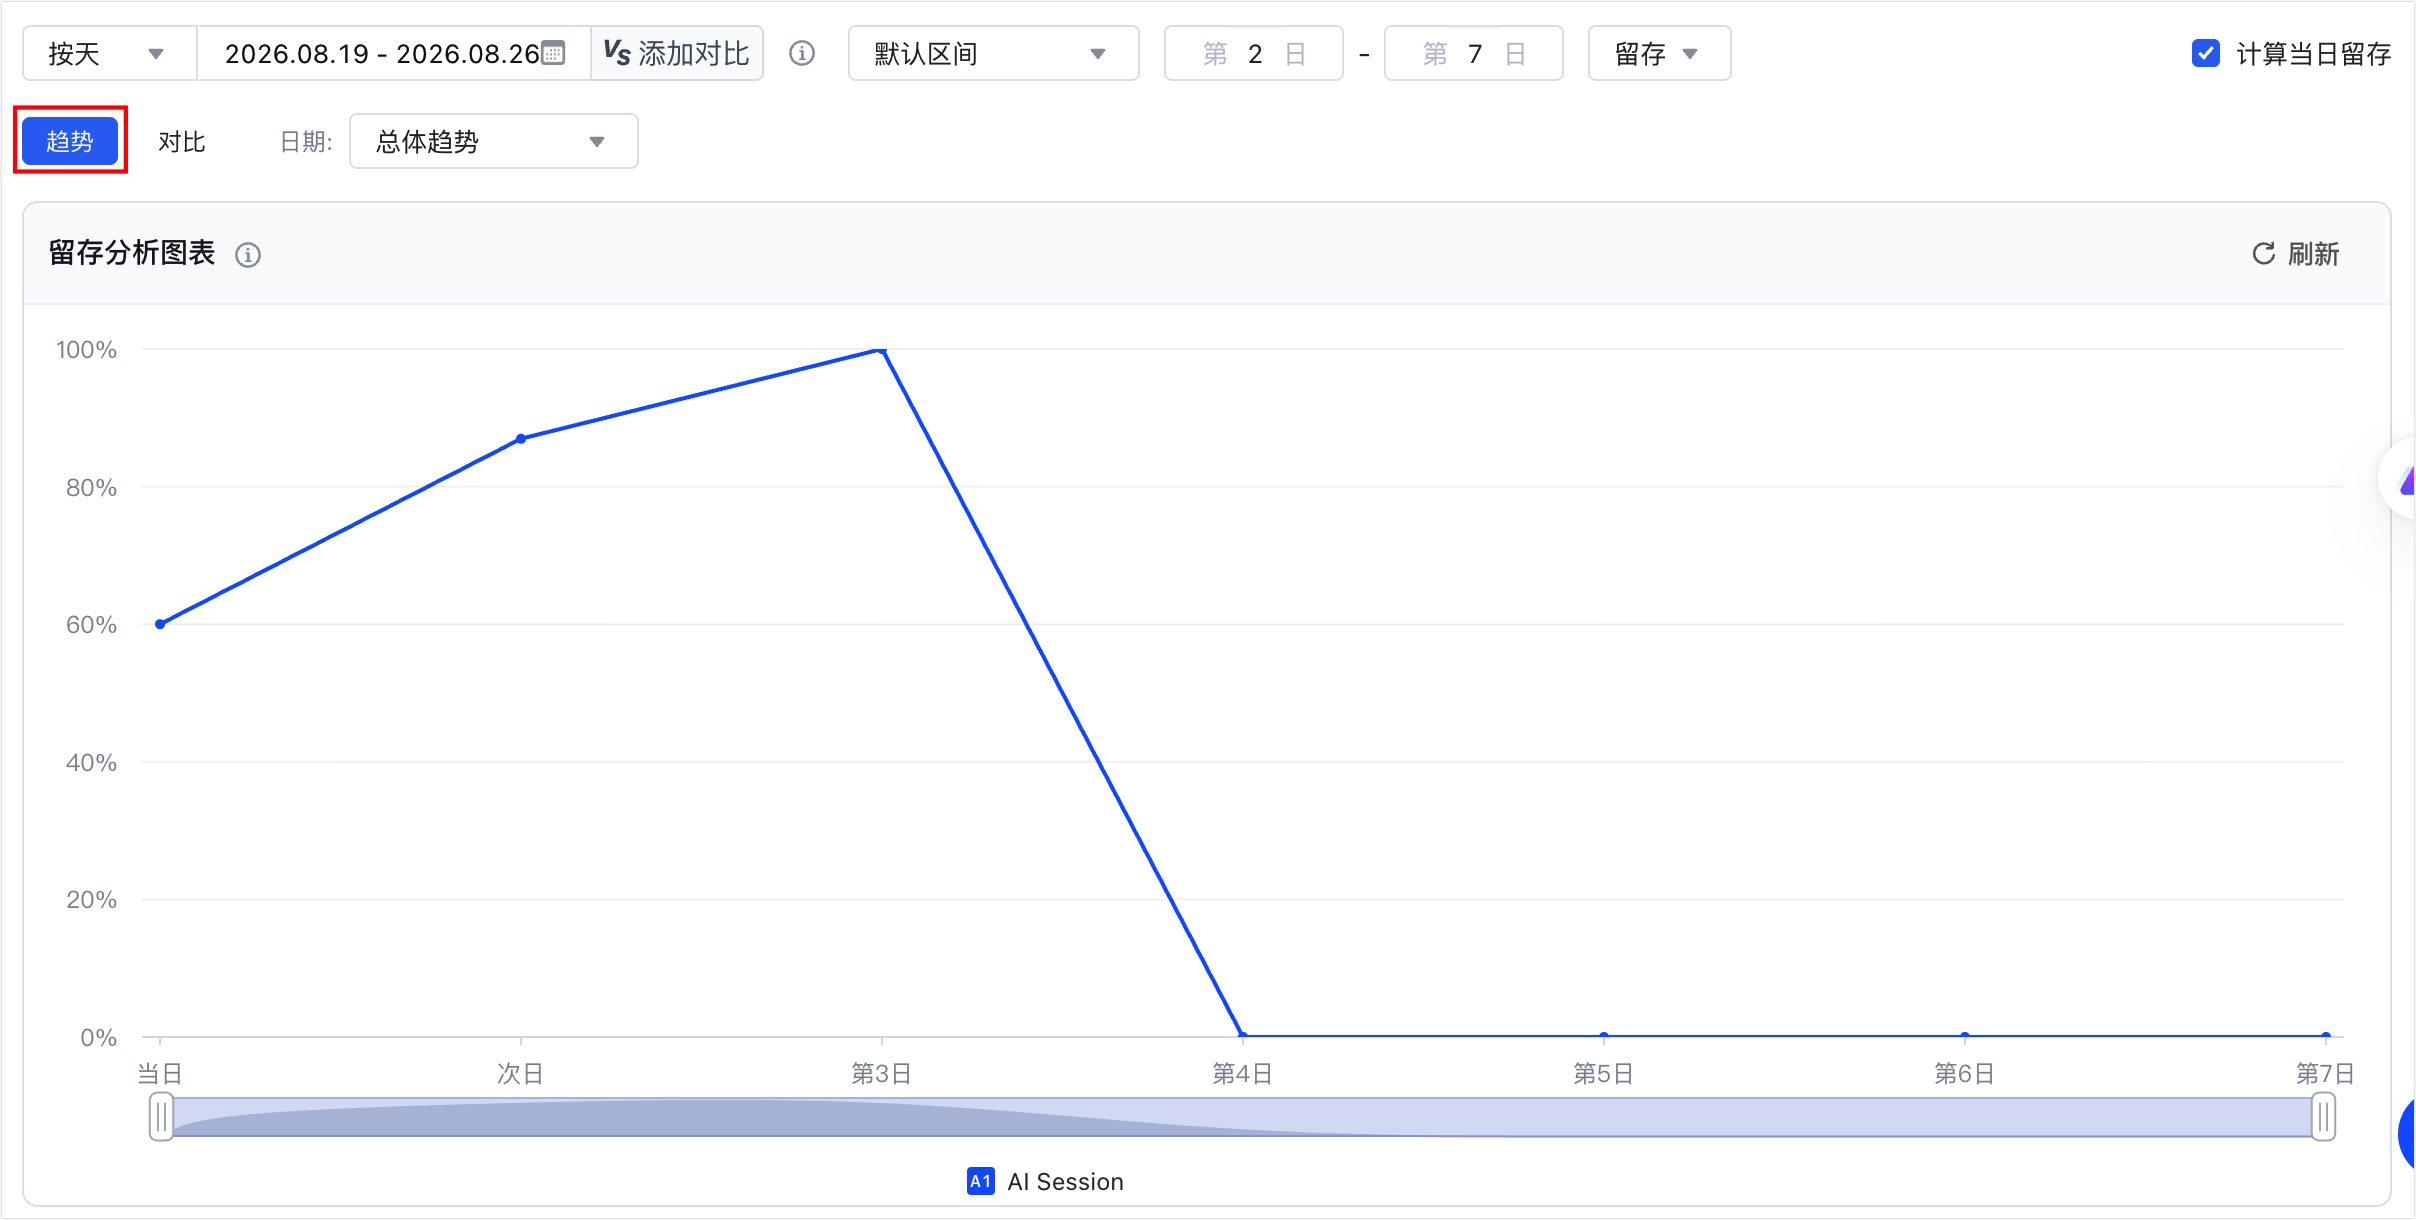Click the left handle of range slider
Screen dimensions: 2416x1220
coord(161,1117)
